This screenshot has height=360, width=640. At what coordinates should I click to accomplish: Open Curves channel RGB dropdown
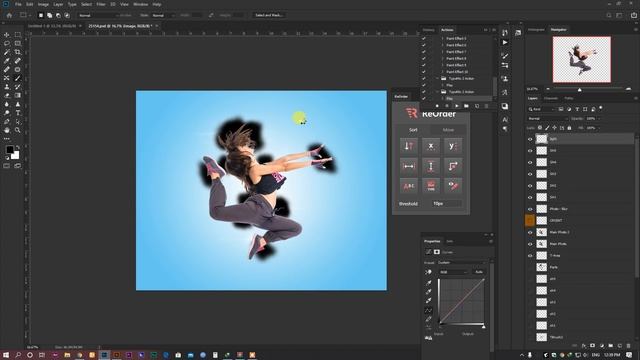tap(453, 272)
